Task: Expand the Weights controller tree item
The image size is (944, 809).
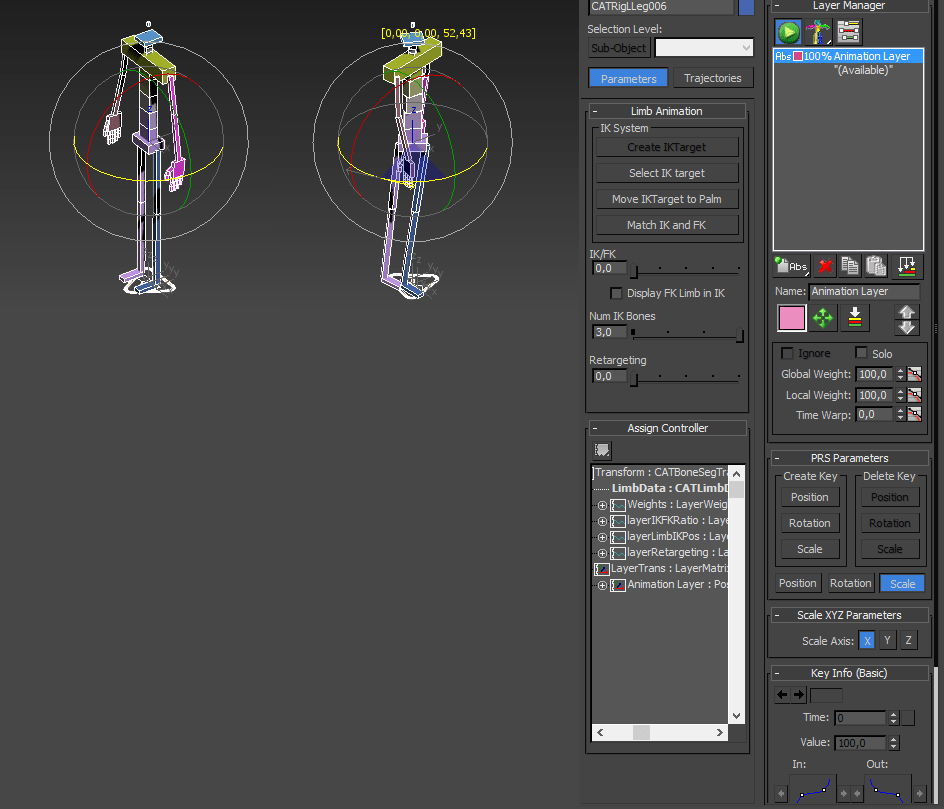Action: click(602, 504)
